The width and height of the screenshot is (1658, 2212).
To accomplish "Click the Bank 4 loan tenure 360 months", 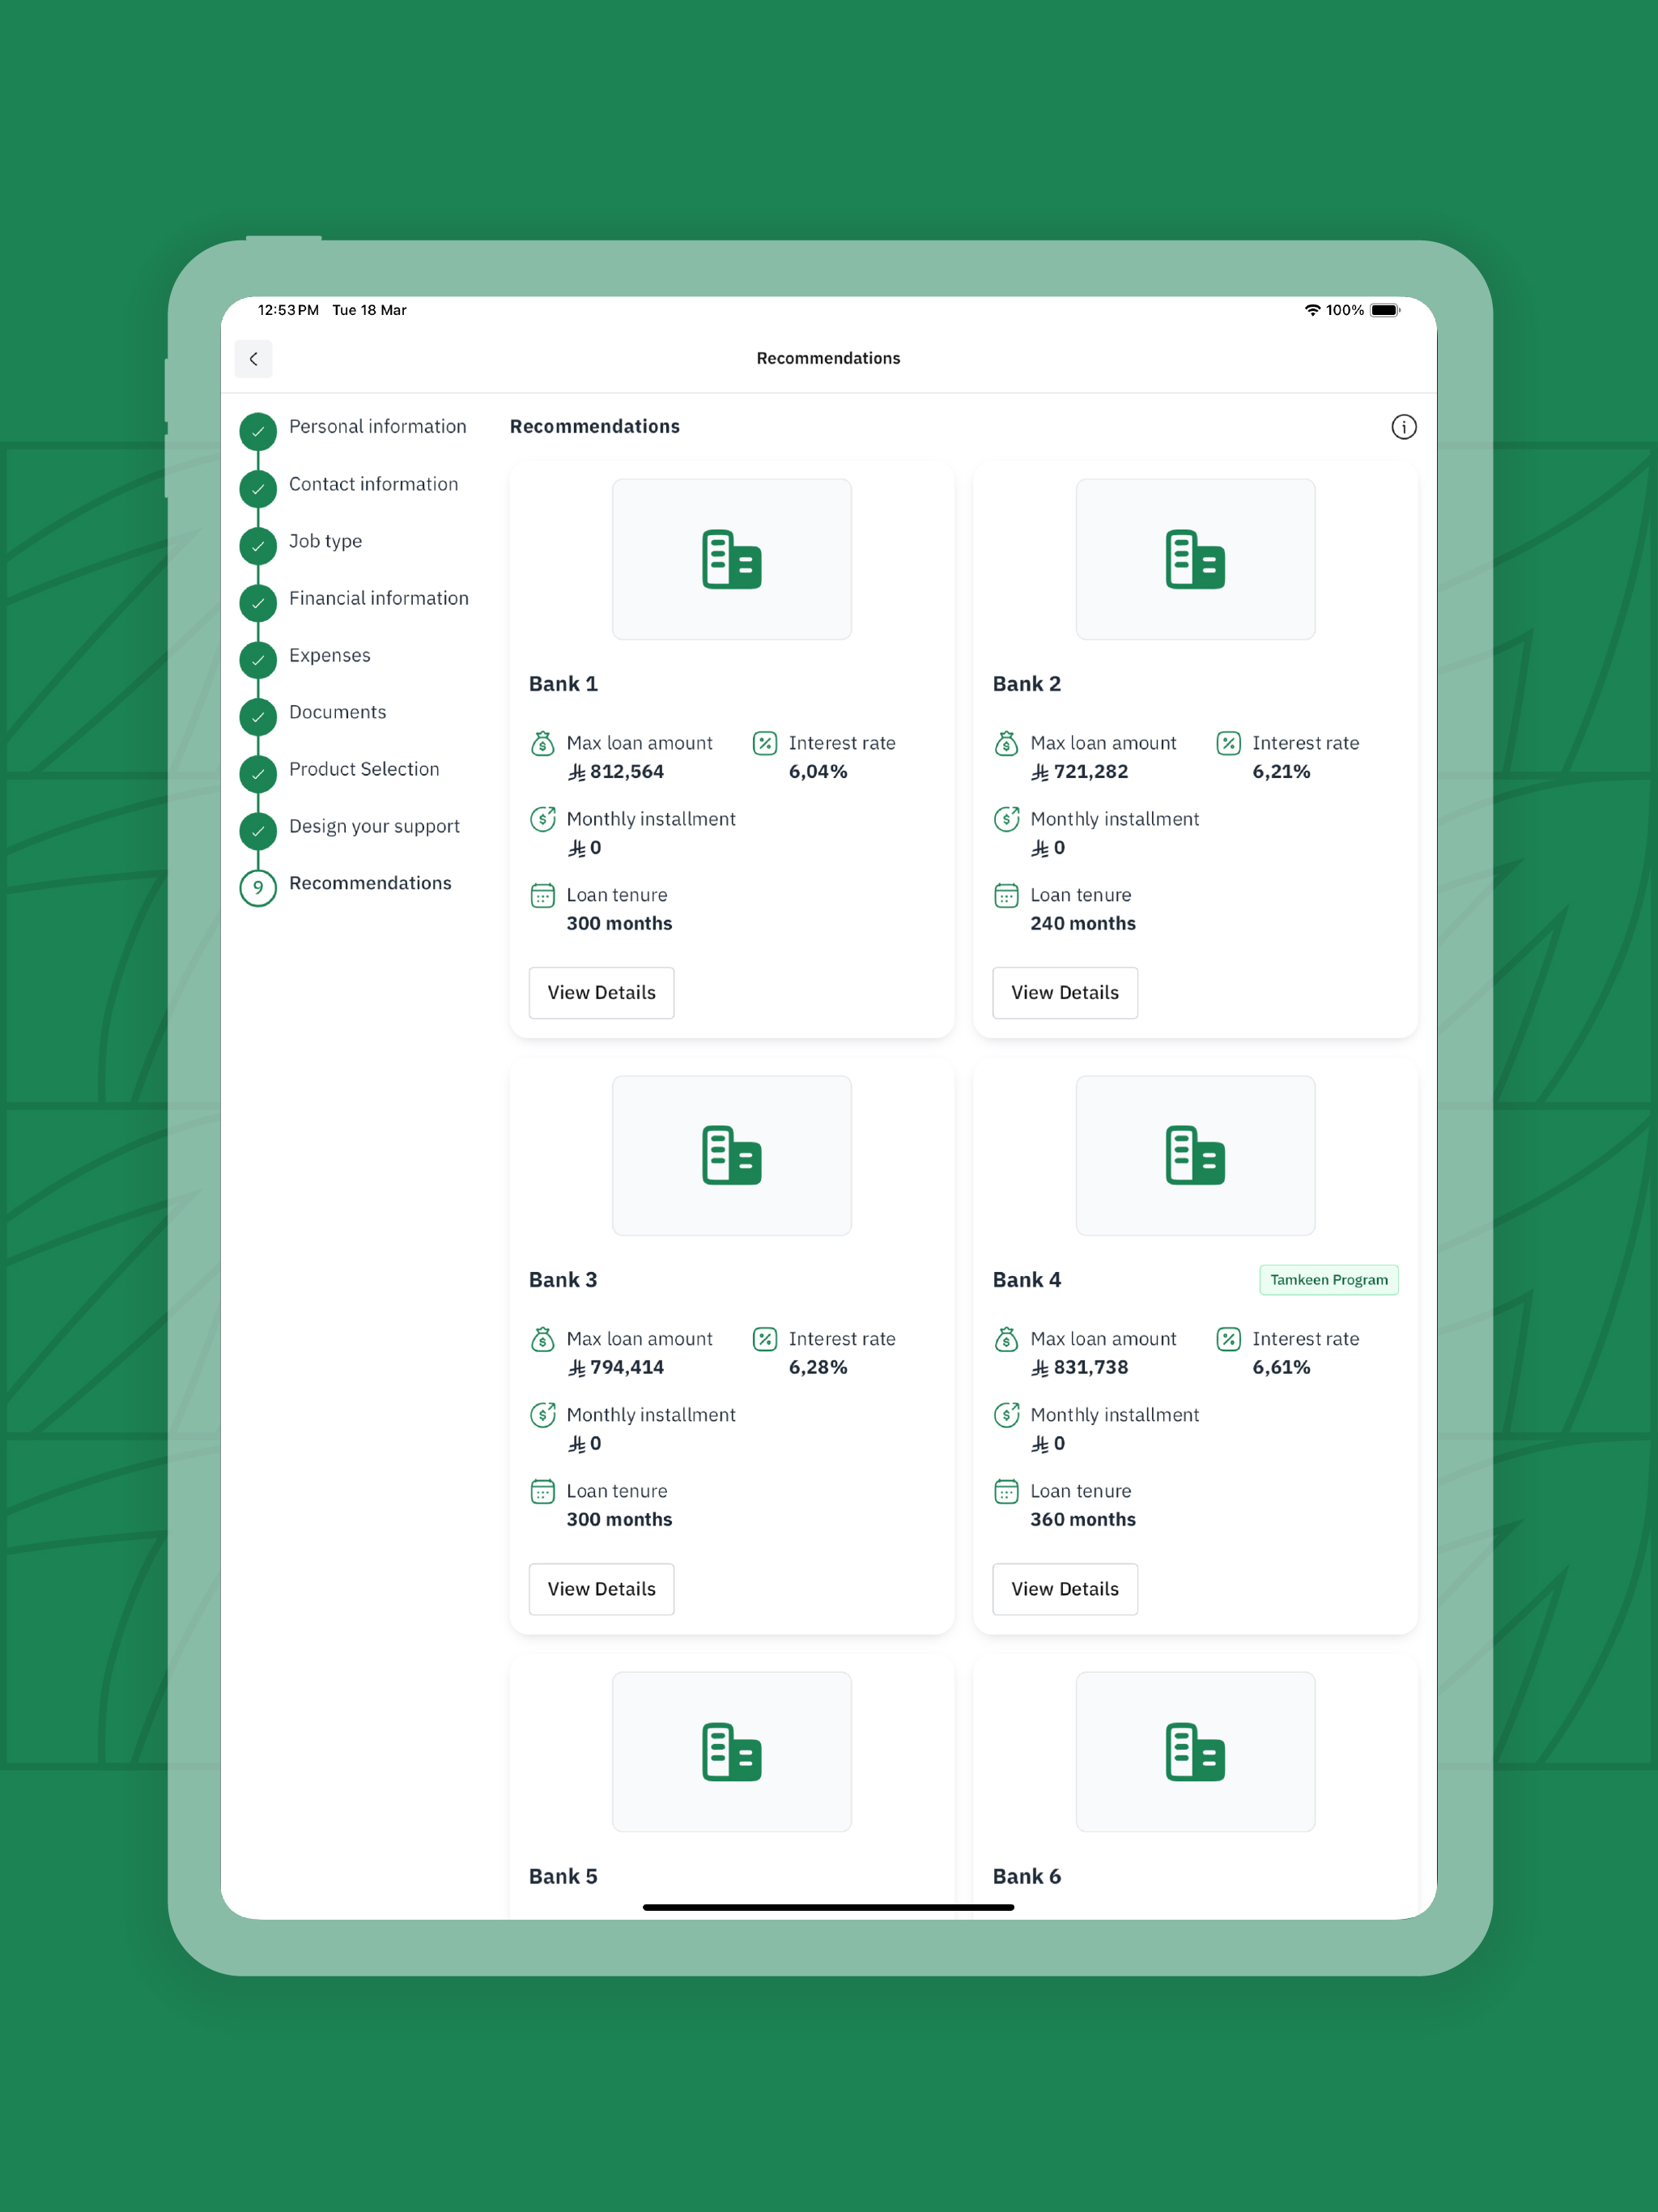I will pos(1083,1520).
